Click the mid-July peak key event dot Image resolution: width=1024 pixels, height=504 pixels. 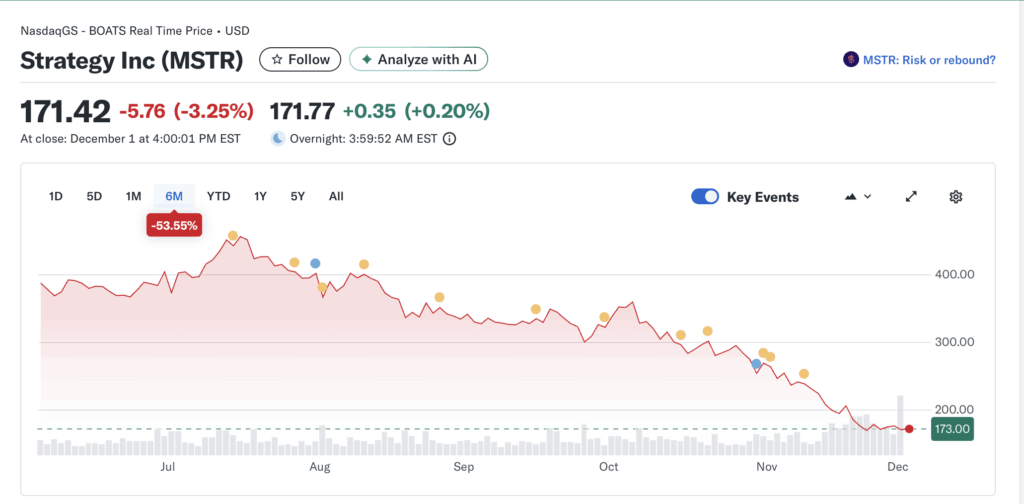point(232,236)
